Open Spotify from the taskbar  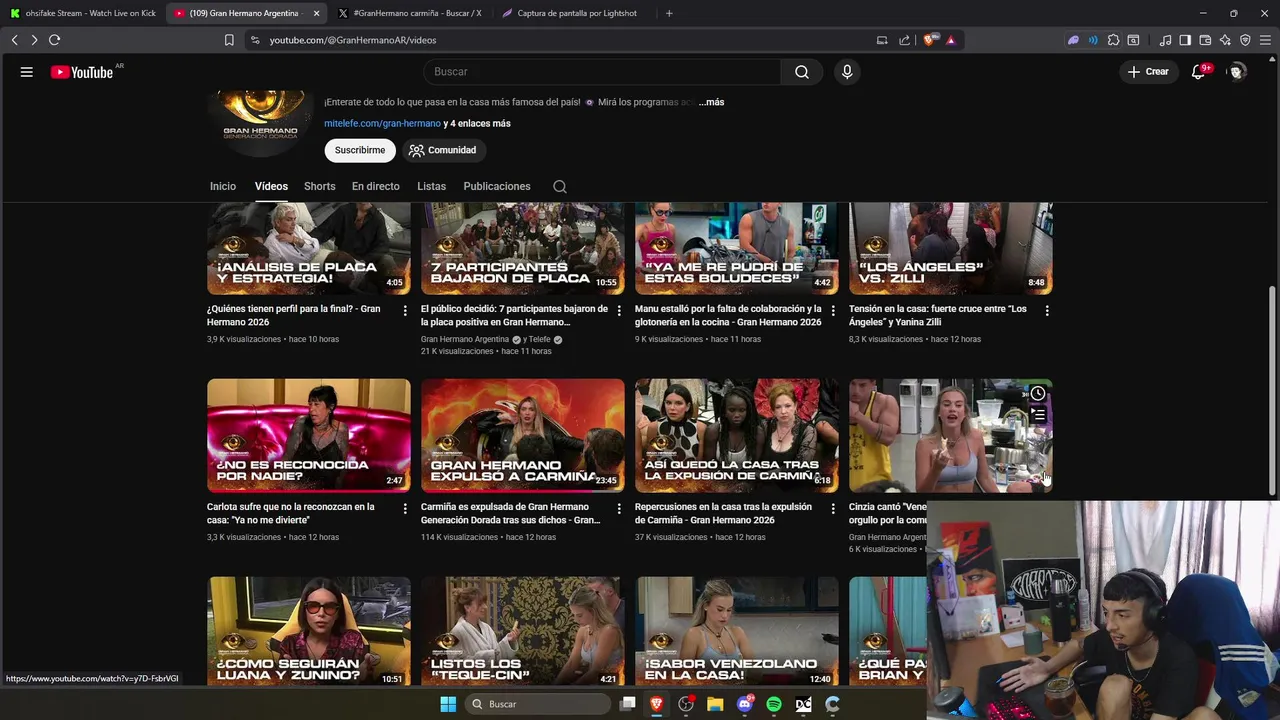tap(774, 704)
